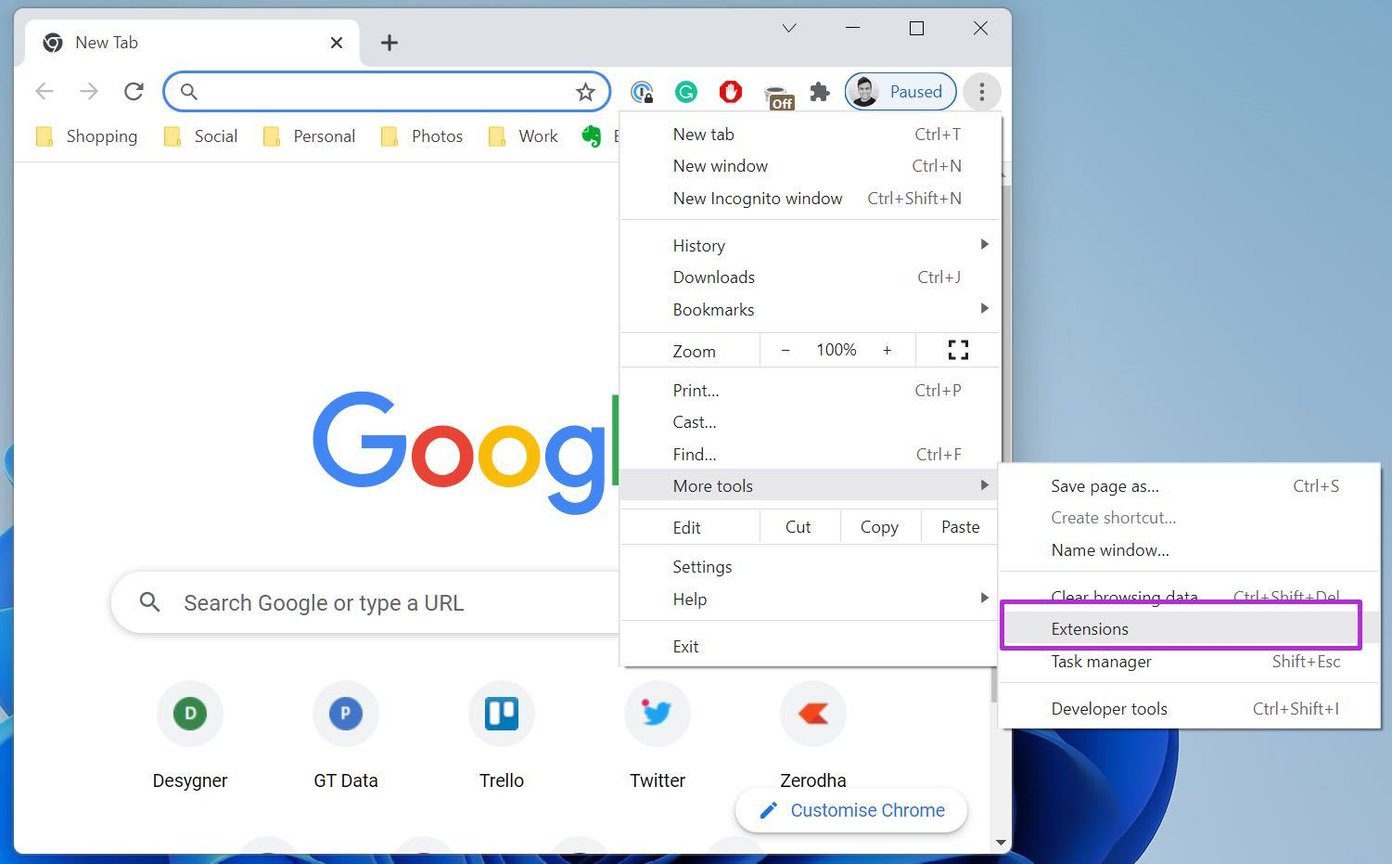Open the Twitter shortcut
Viewport: 1392px width, 864px height.
(x=657, y=737)
